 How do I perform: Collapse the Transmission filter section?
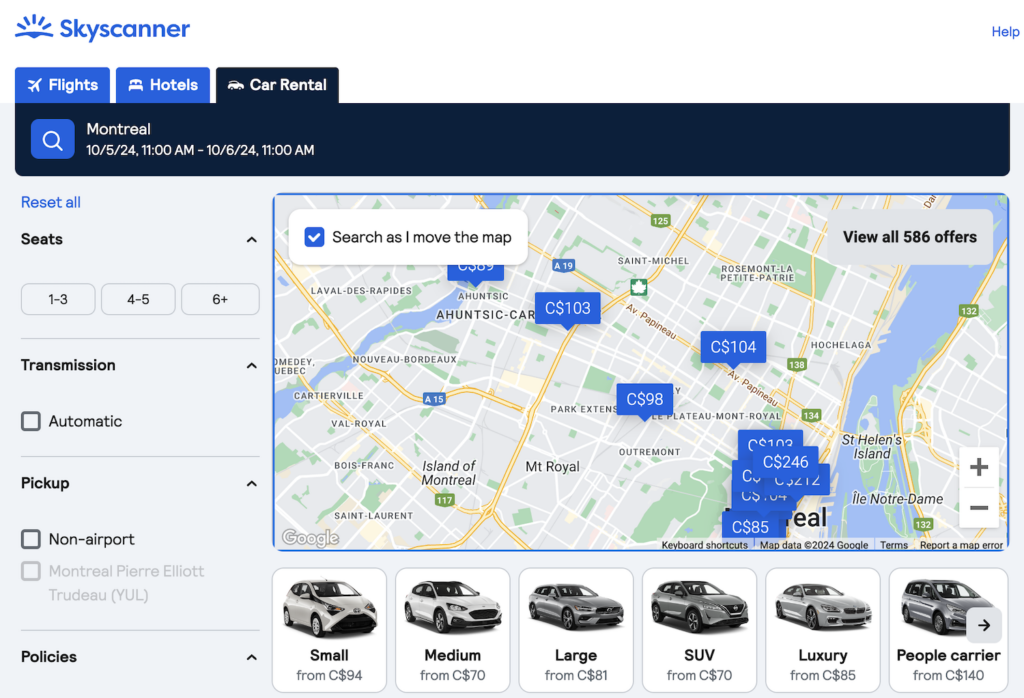(x=252, y=366)
